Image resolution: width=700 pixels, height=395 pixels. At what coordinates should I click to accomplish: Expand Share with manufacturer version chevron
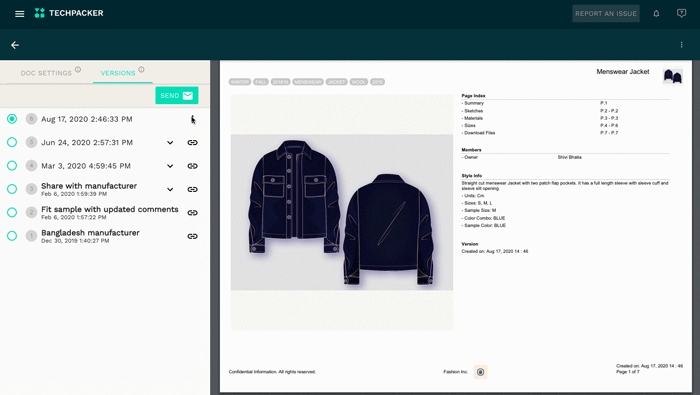(x=170, y=189)
